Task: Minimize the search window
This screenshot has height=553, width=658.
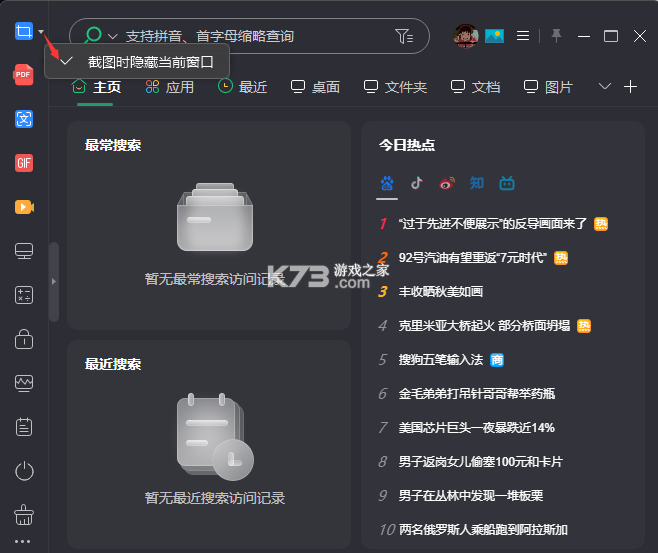Action: [x=584, y=37]
